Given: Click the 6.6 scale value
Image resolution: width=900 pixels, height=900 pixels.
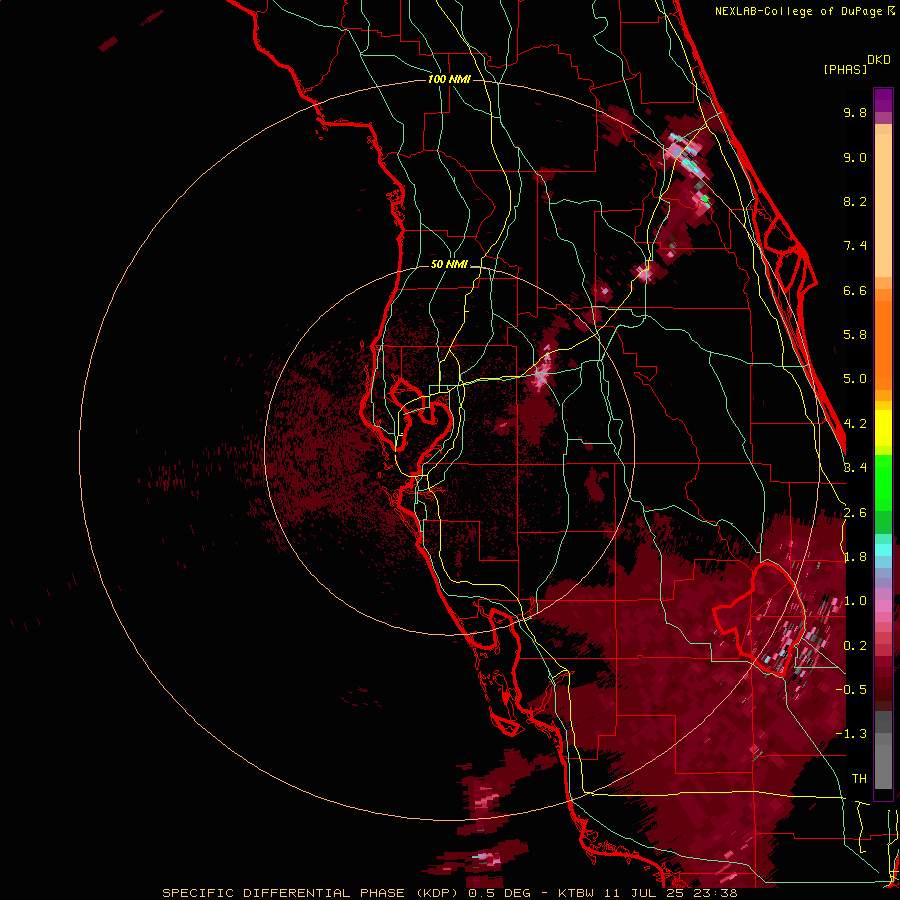Looking at the screenshot, I should [x=855, y=290].
